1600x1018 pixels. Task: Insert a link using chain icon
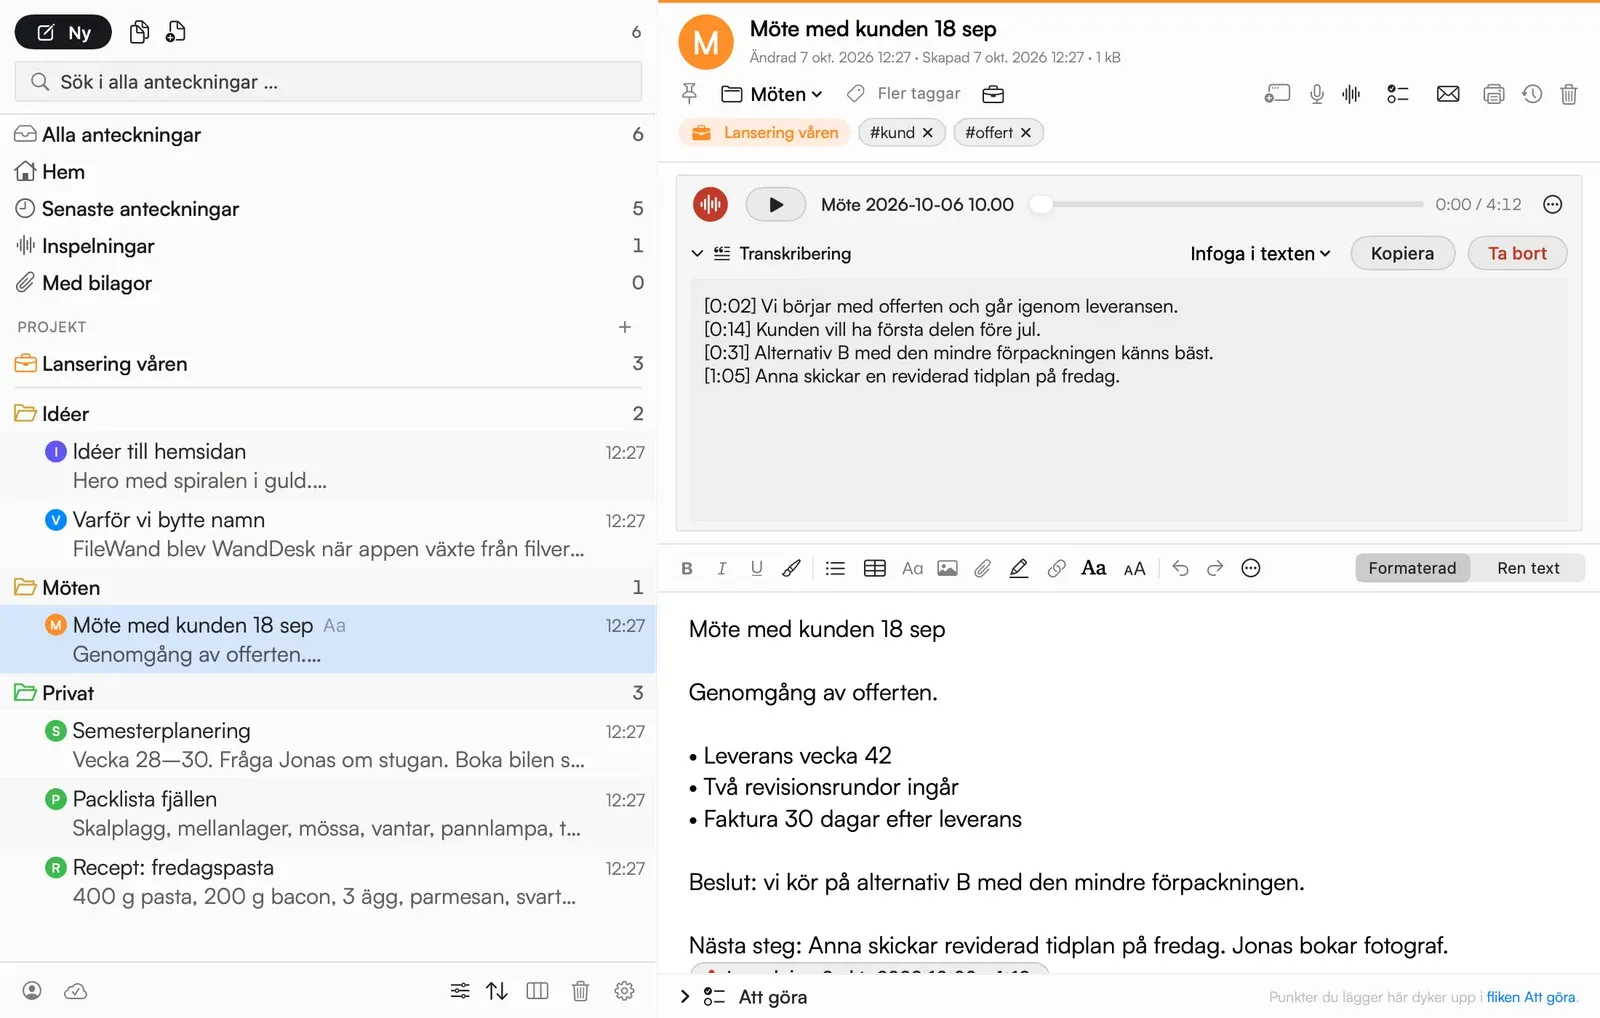(1056, 568)
